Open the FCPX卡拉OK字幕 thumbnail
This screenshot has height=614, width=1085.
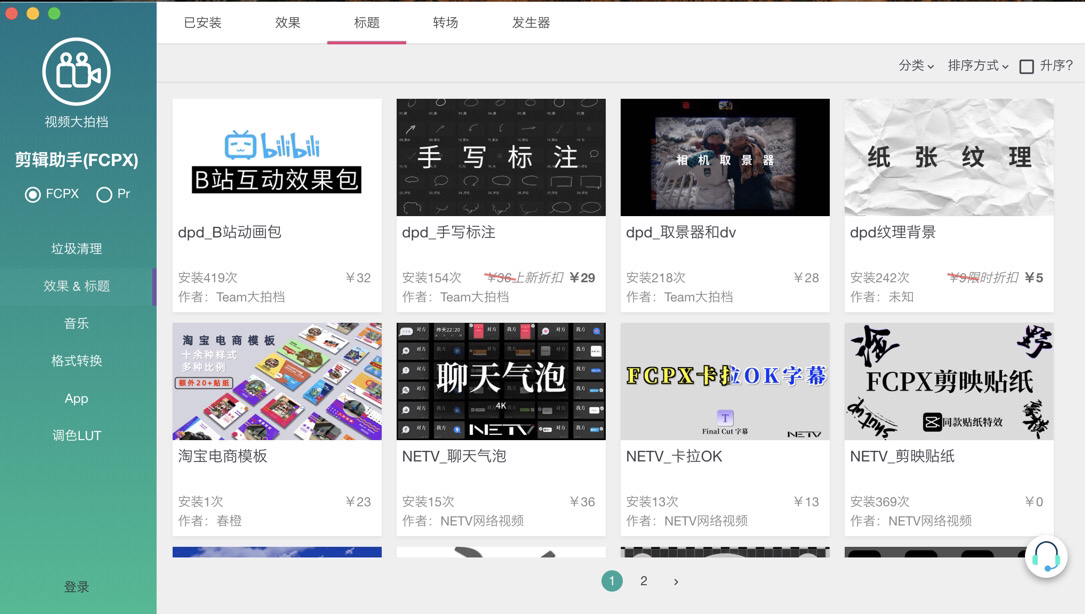(x=725, y=381)
